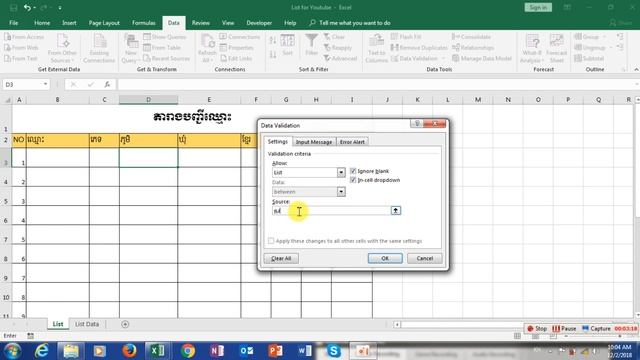Click Manage Data Model
The height and width of the screenshot is (360, 640).
coord(482,58)
